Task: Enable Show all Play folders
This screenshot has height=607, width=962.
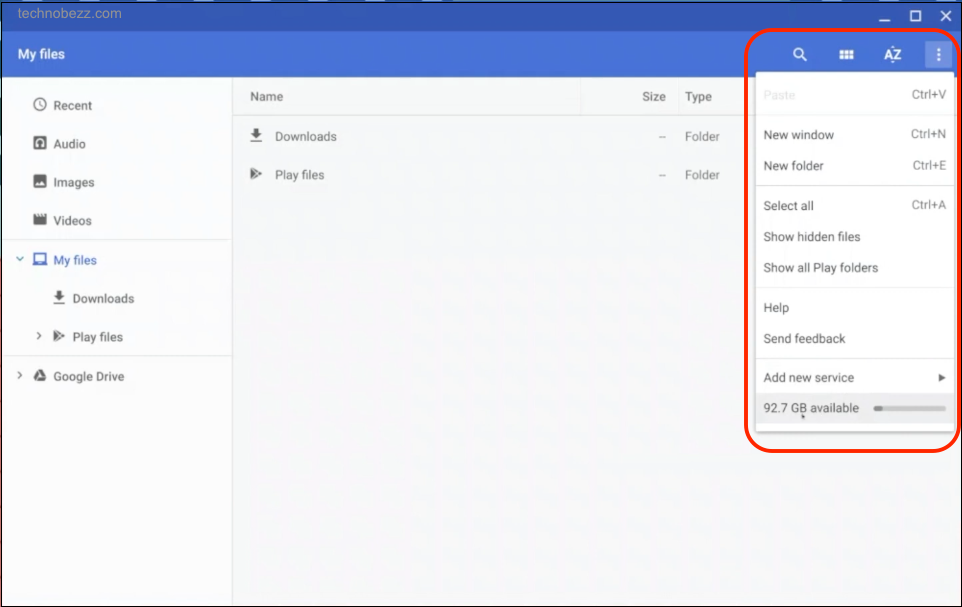Action: click(855, 268)
